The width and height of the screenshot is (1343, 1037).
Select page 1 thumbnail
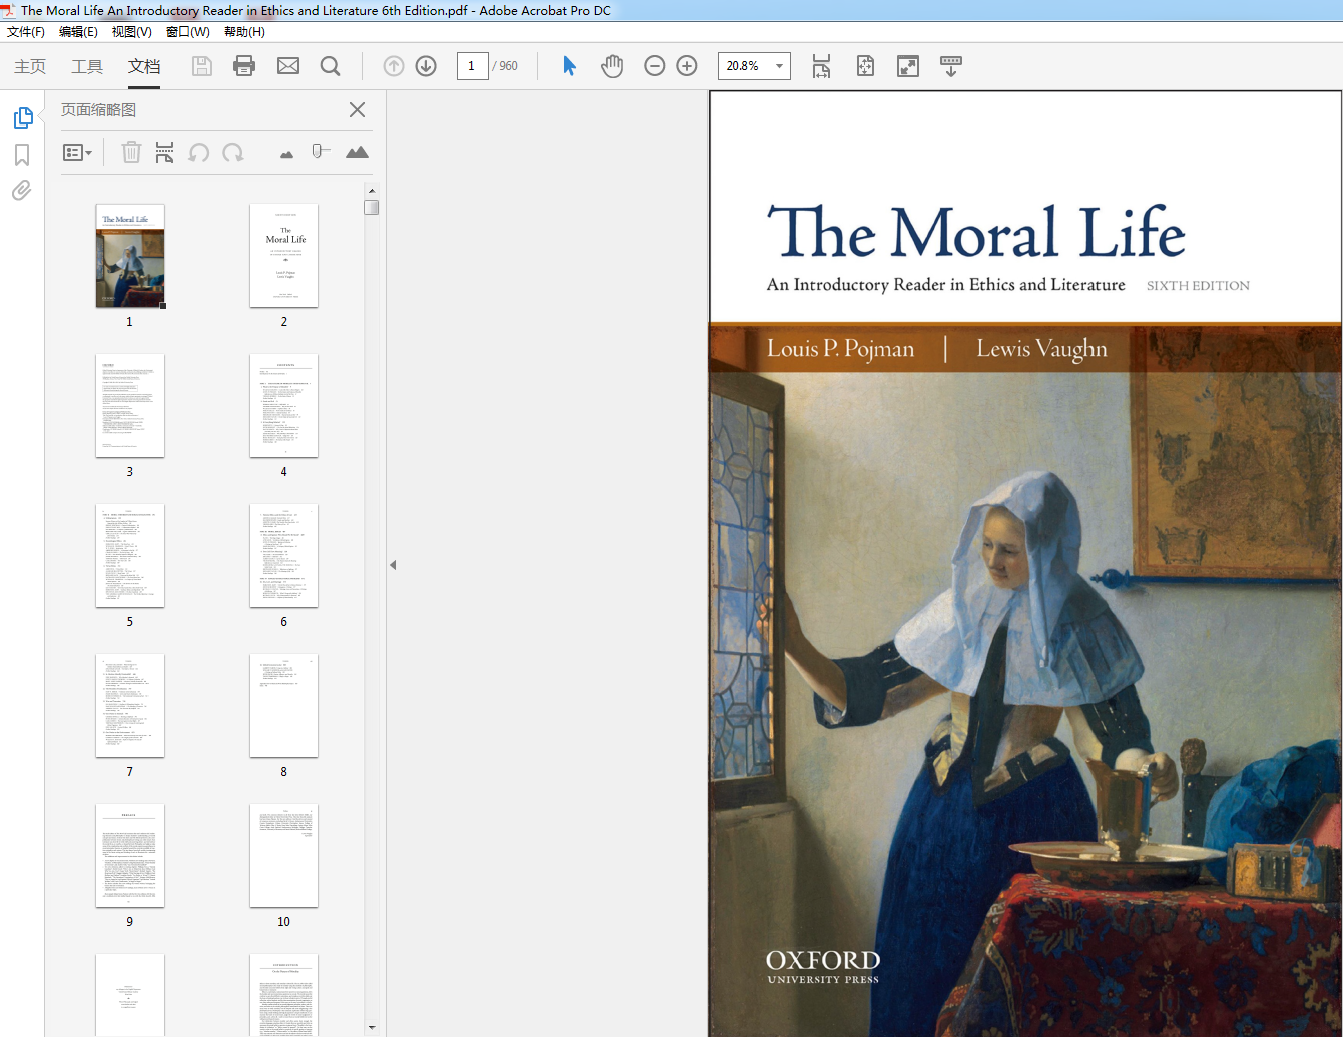click(x=130, y=256)
